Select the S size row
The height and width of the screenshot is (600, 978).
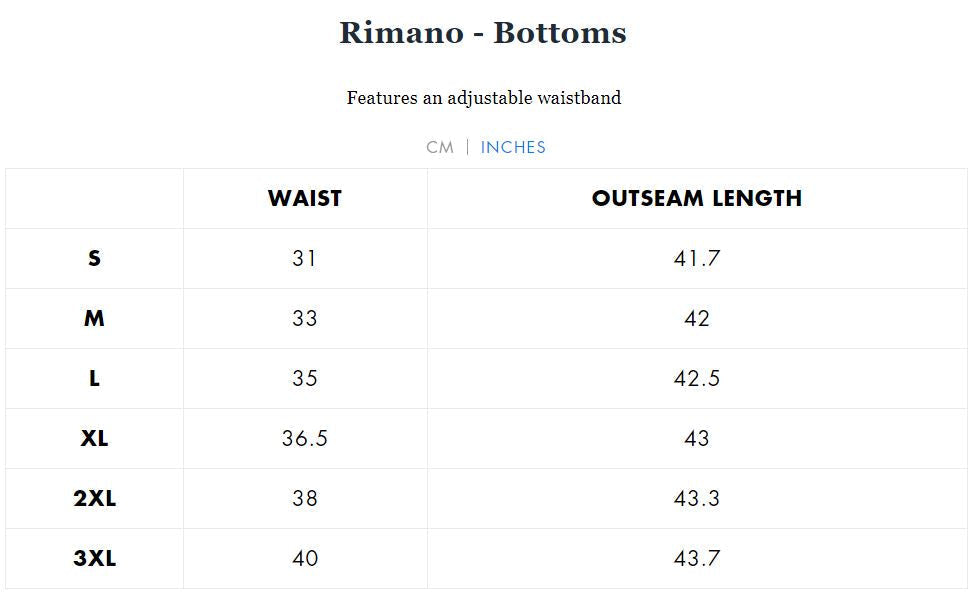point(94,258)
